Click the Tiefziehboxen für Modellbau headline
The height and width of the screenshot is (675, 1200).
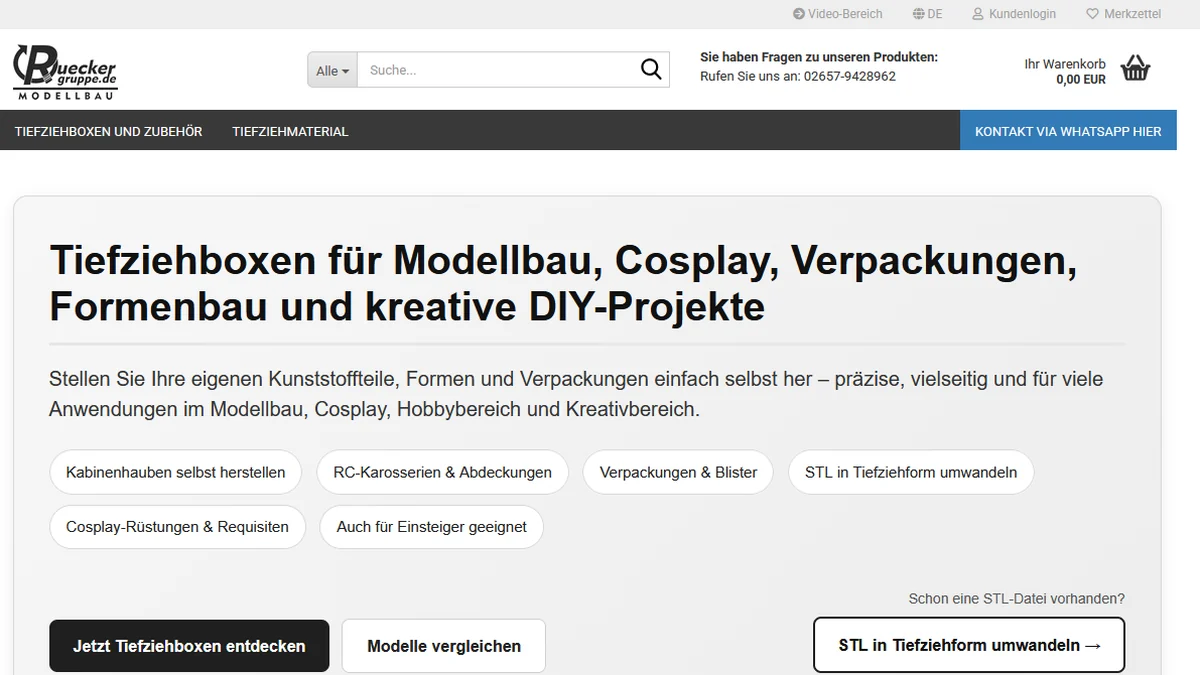(564, 283)
